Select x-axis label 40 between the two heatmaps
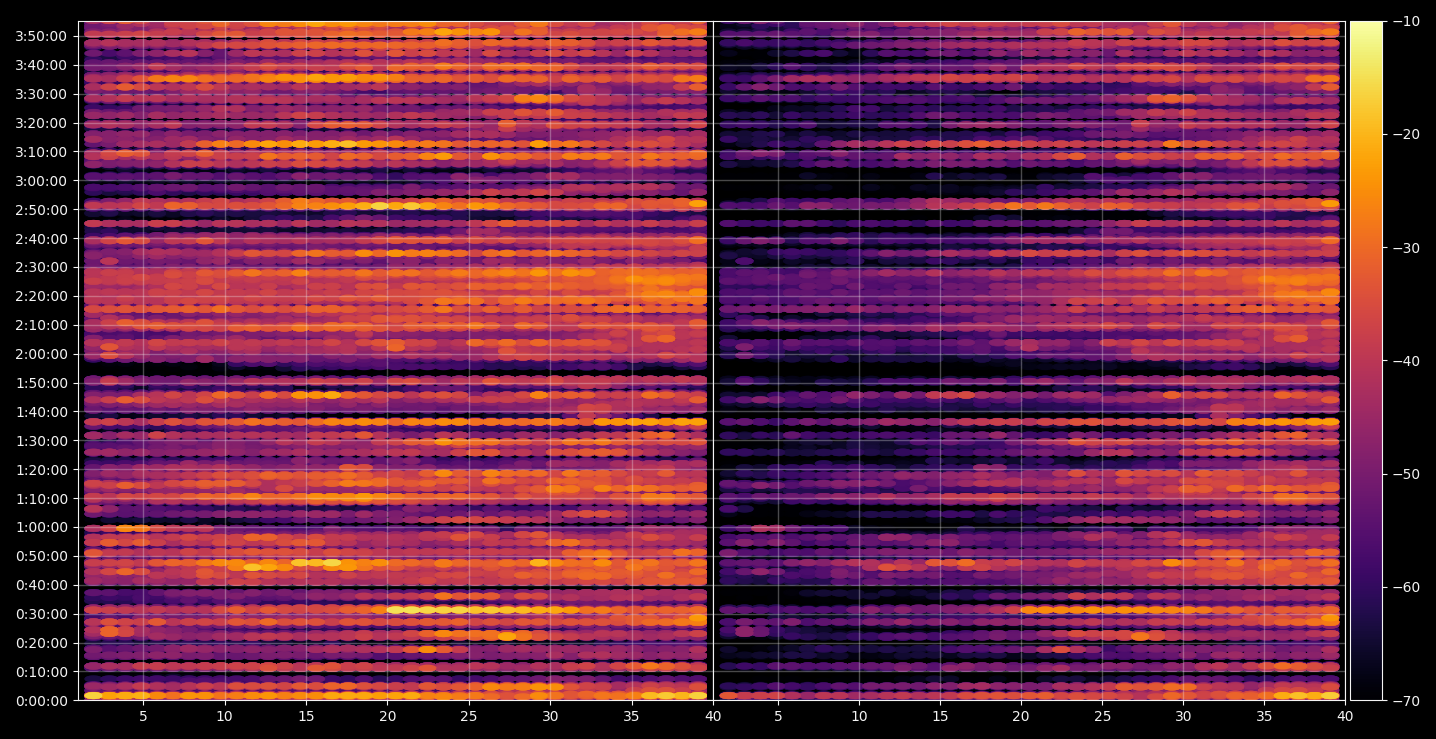The height and width of the screenshot is (739, 1436). 713,716
